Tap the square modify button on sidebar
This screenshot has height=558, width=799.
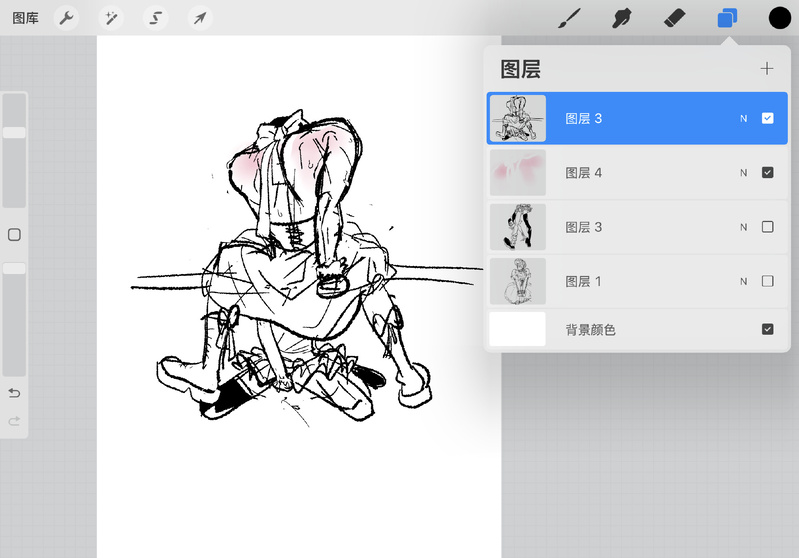(x=14, y=234)
